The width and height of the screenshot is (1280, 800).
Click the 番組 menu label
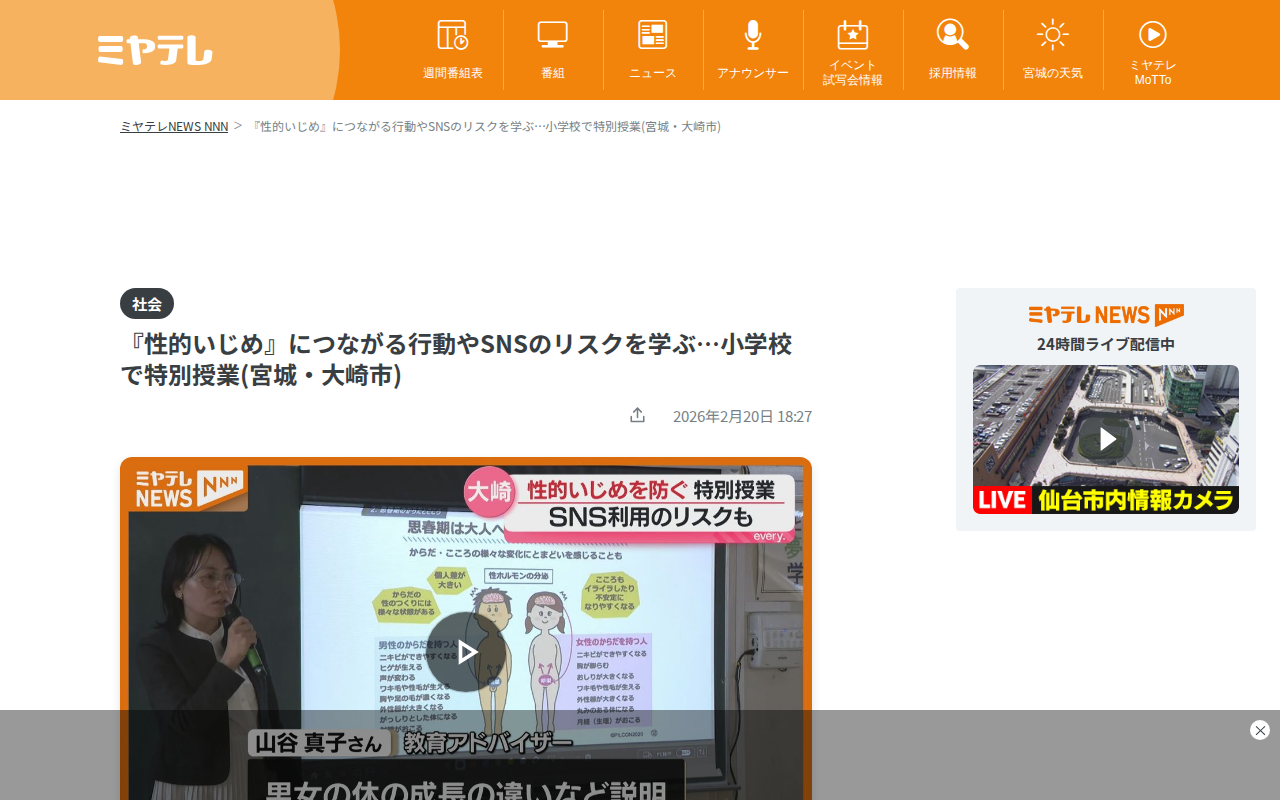pos(553,73)
